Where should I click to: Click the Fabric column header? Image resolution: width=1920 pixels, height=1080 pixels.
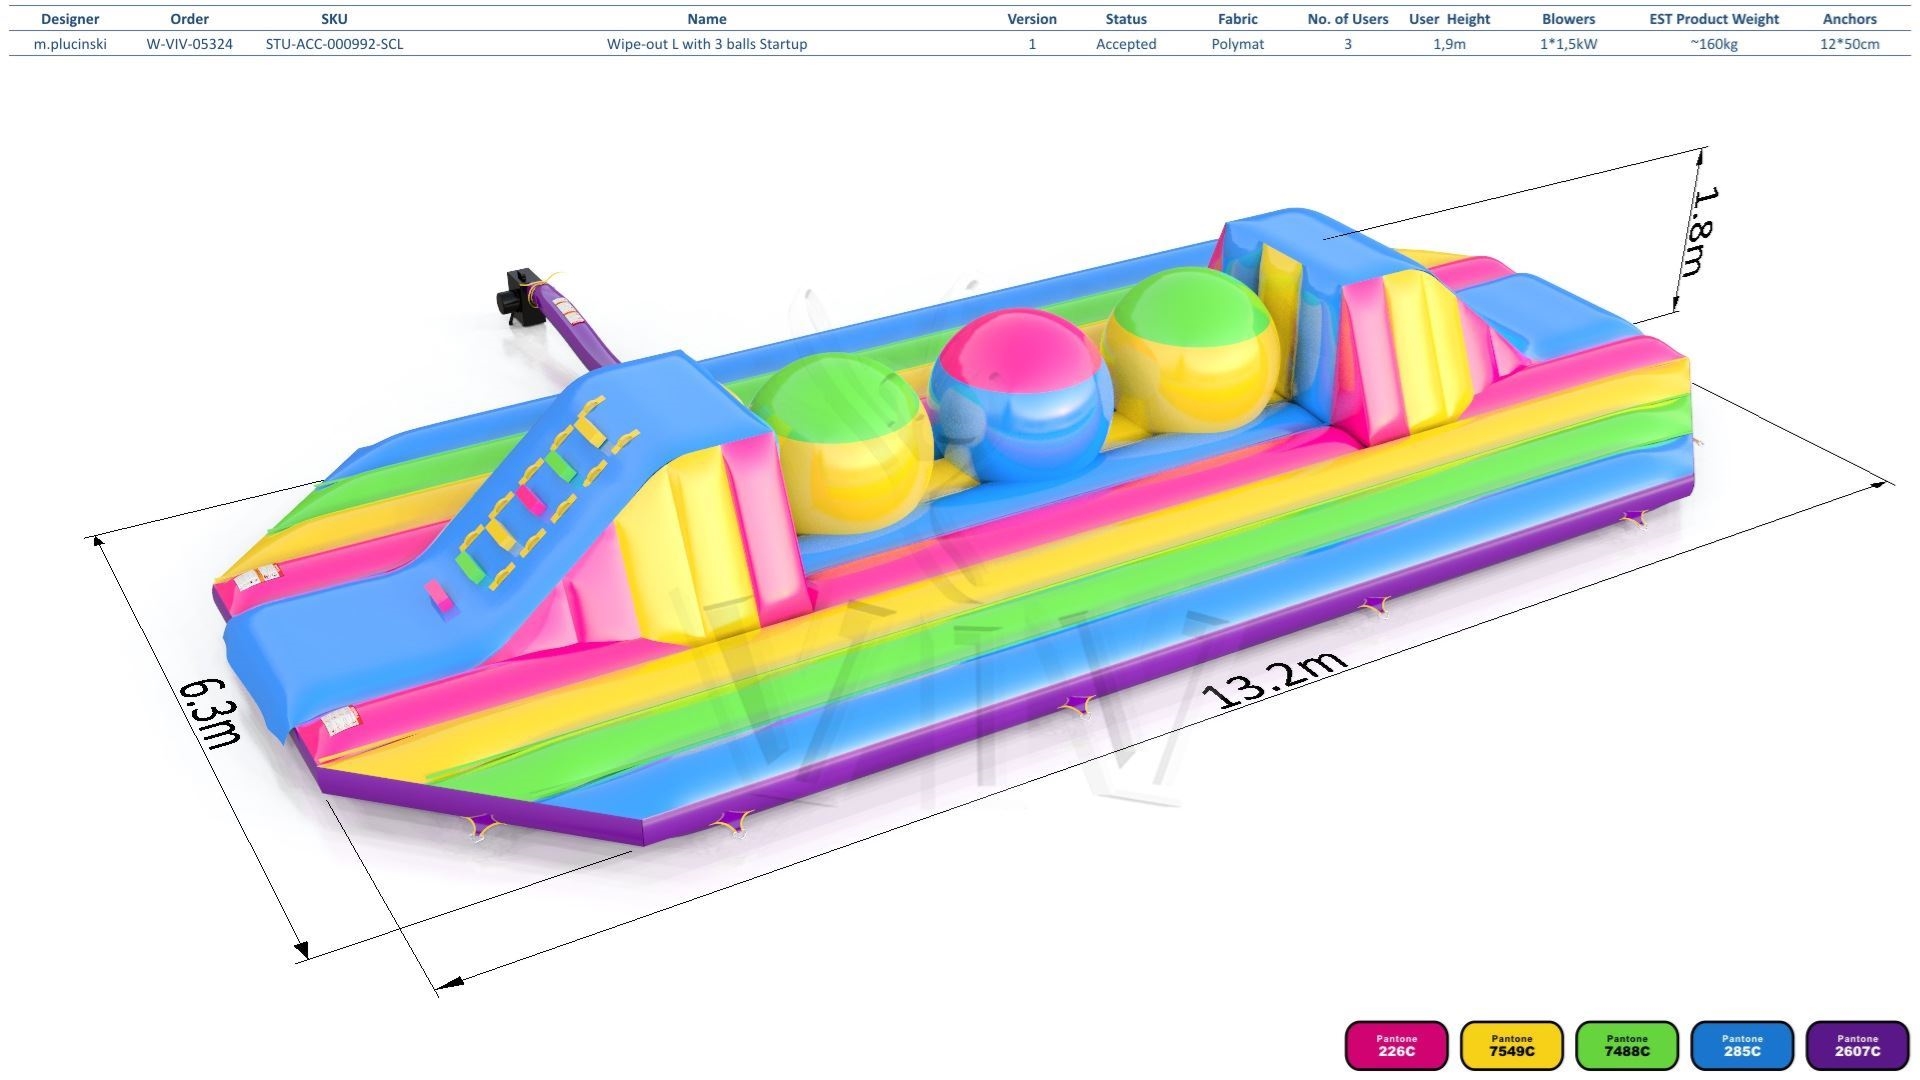[1238, 19]
